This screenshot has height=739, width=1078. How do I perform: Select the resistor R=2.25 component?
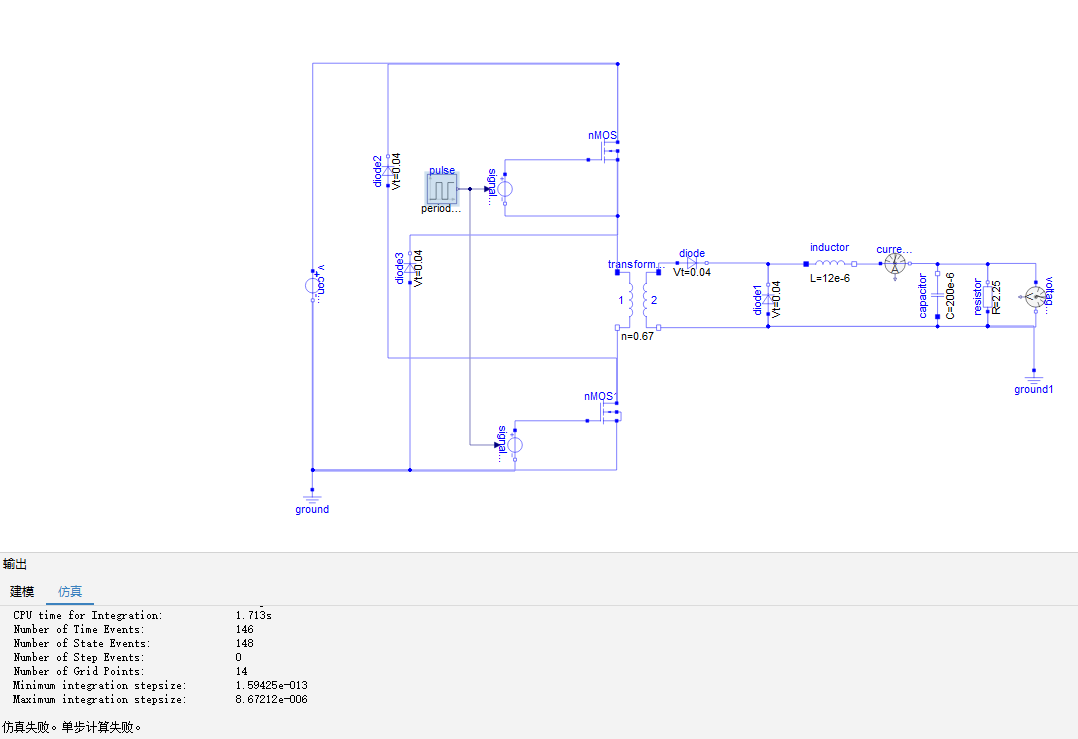pyautogui.click(x=988, y=296)
